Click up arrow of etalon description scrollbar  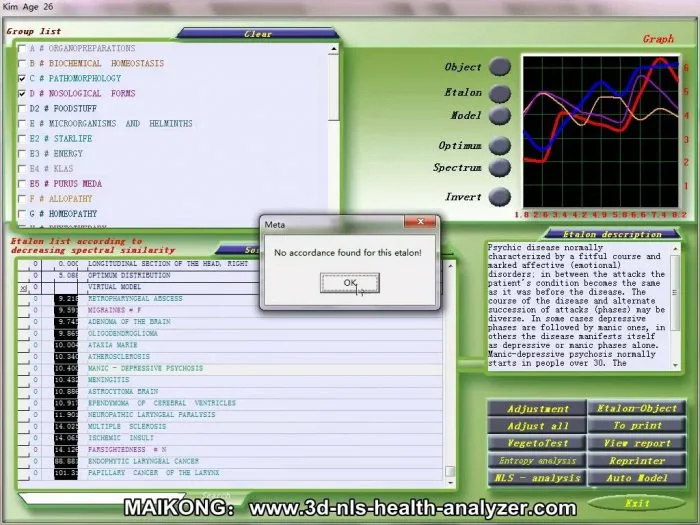pyautogui.click(x=675, y=248)
